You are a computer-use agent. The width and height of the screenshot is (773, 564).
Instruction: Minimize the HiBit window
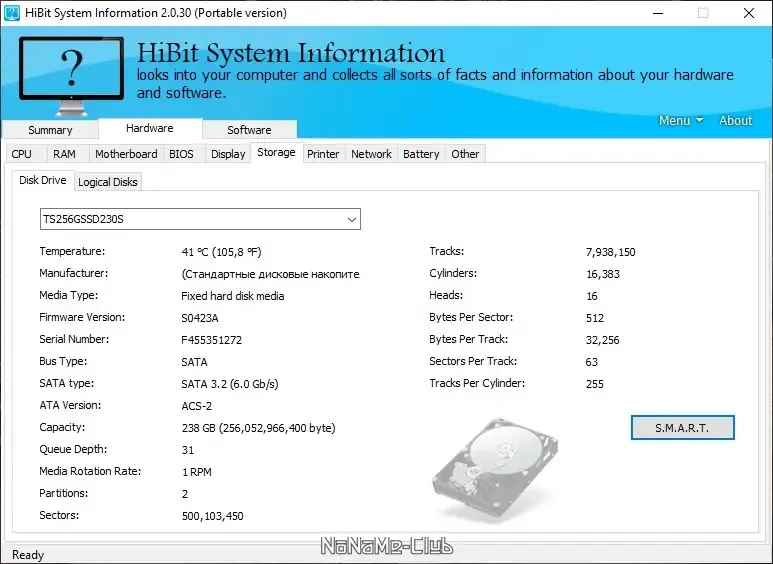click(x=658, y=13)
